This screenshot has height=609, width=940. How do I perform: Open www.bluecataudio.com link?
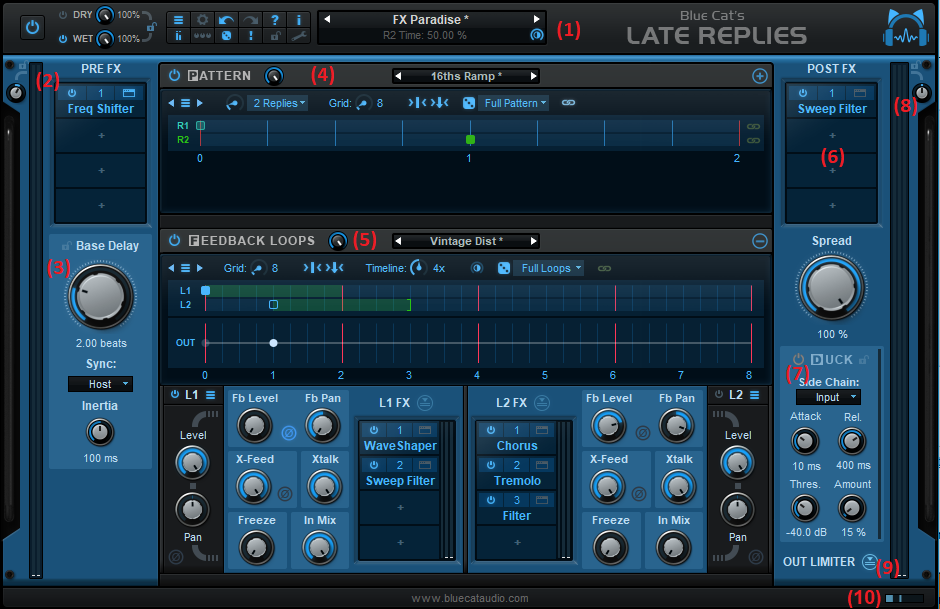point(470,598)
